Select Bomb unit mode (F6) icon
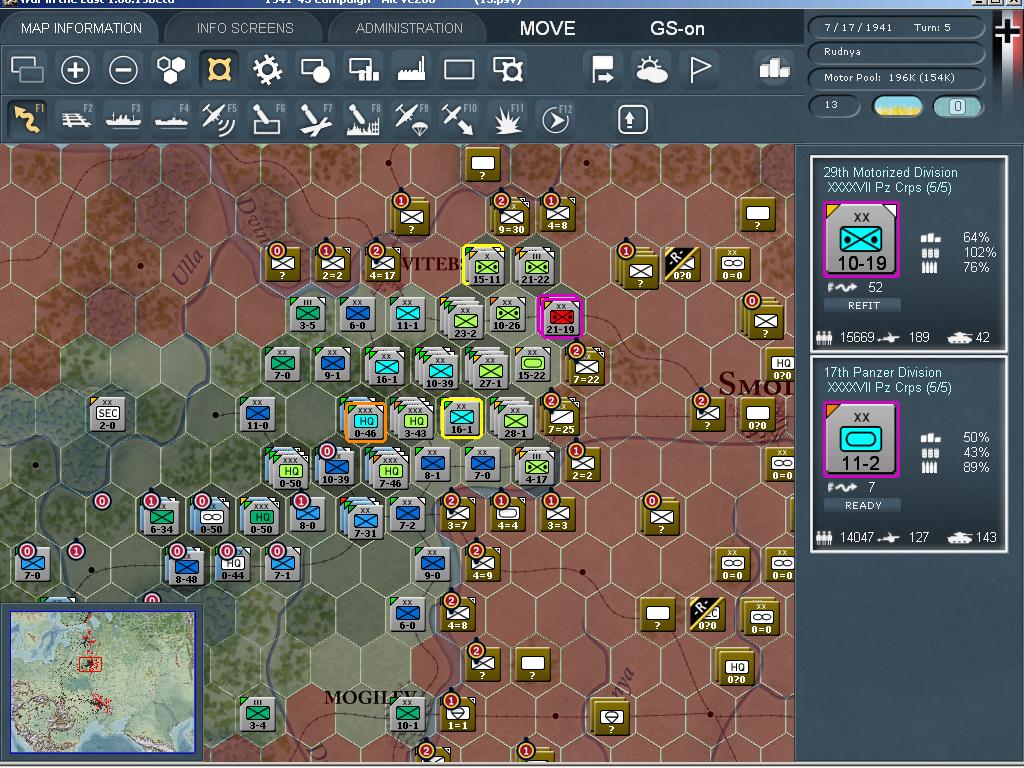1024x768 pixels. [x=267, y=119]
